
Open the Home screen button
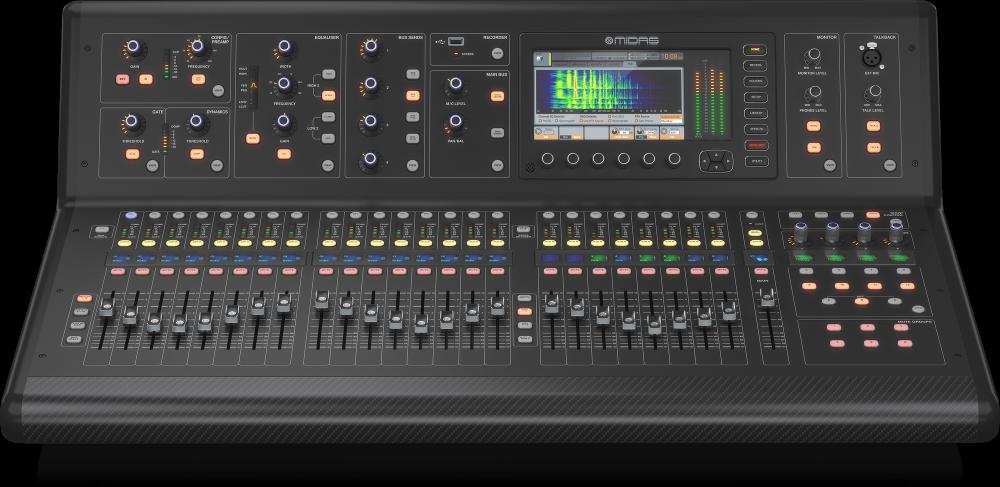754,48
